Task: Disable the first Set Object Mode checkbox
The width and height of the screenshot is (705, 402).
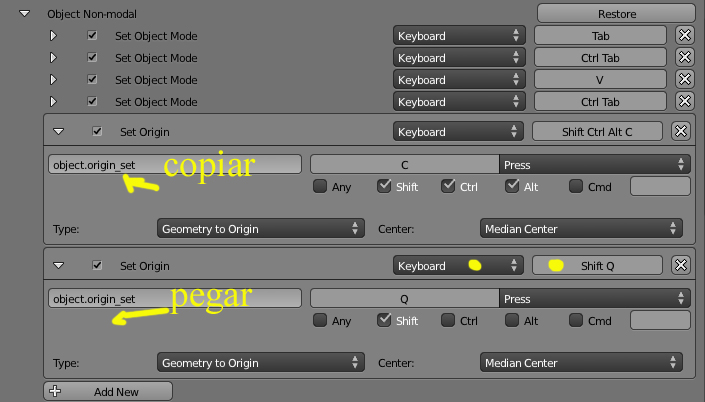Action: tap(93, 36)
